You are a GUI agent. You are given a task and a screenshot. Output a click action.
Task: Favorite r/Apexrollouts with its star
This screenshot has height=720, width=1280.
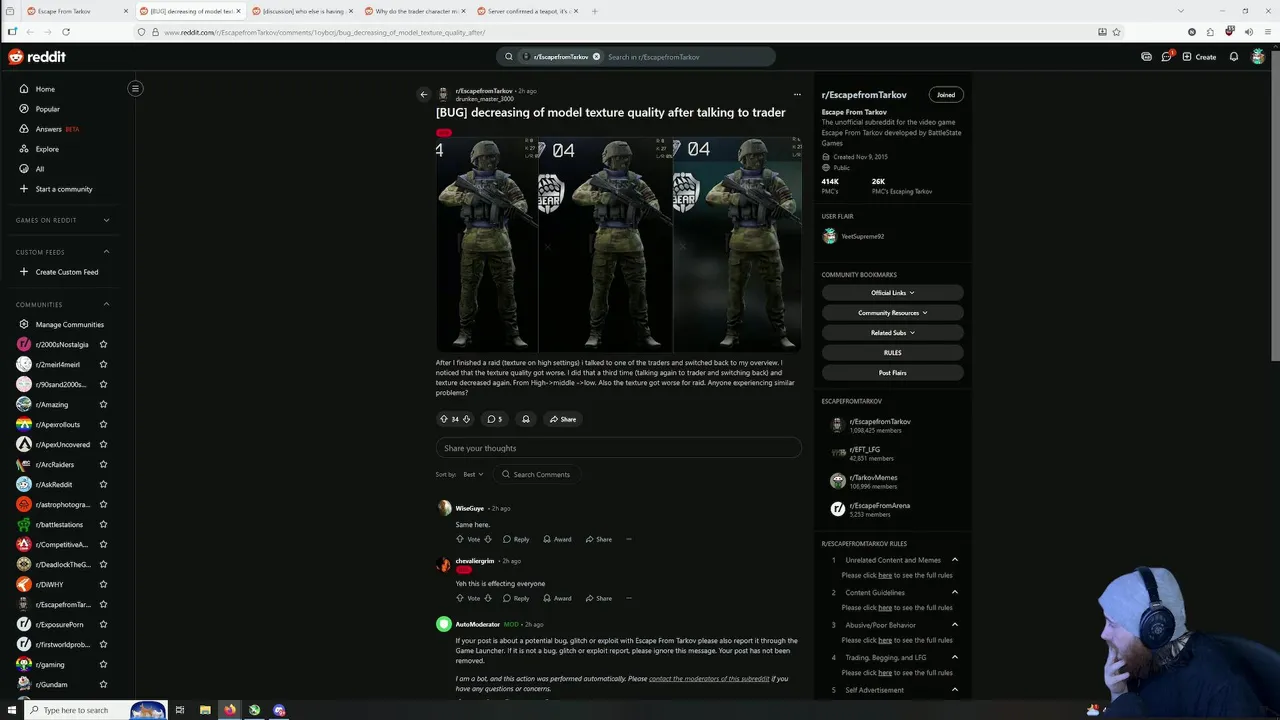coord(103,424)
